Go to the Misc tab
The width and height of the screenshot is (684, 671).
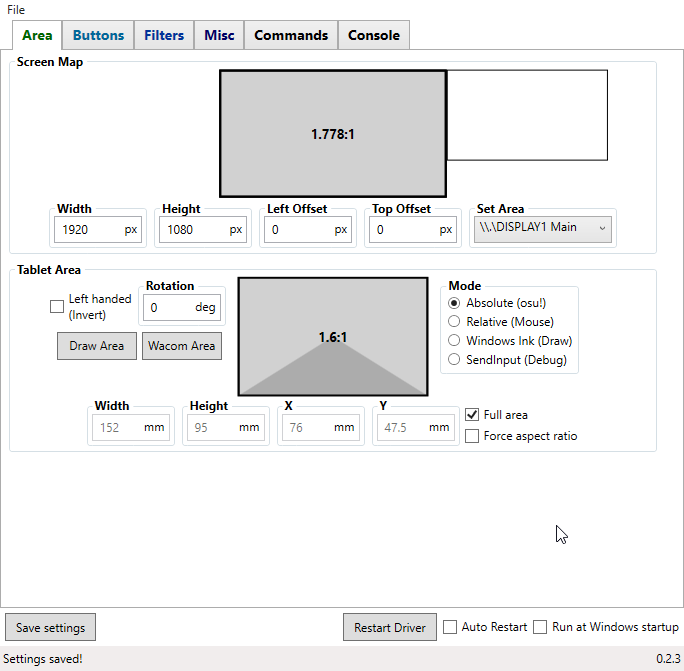219,35
